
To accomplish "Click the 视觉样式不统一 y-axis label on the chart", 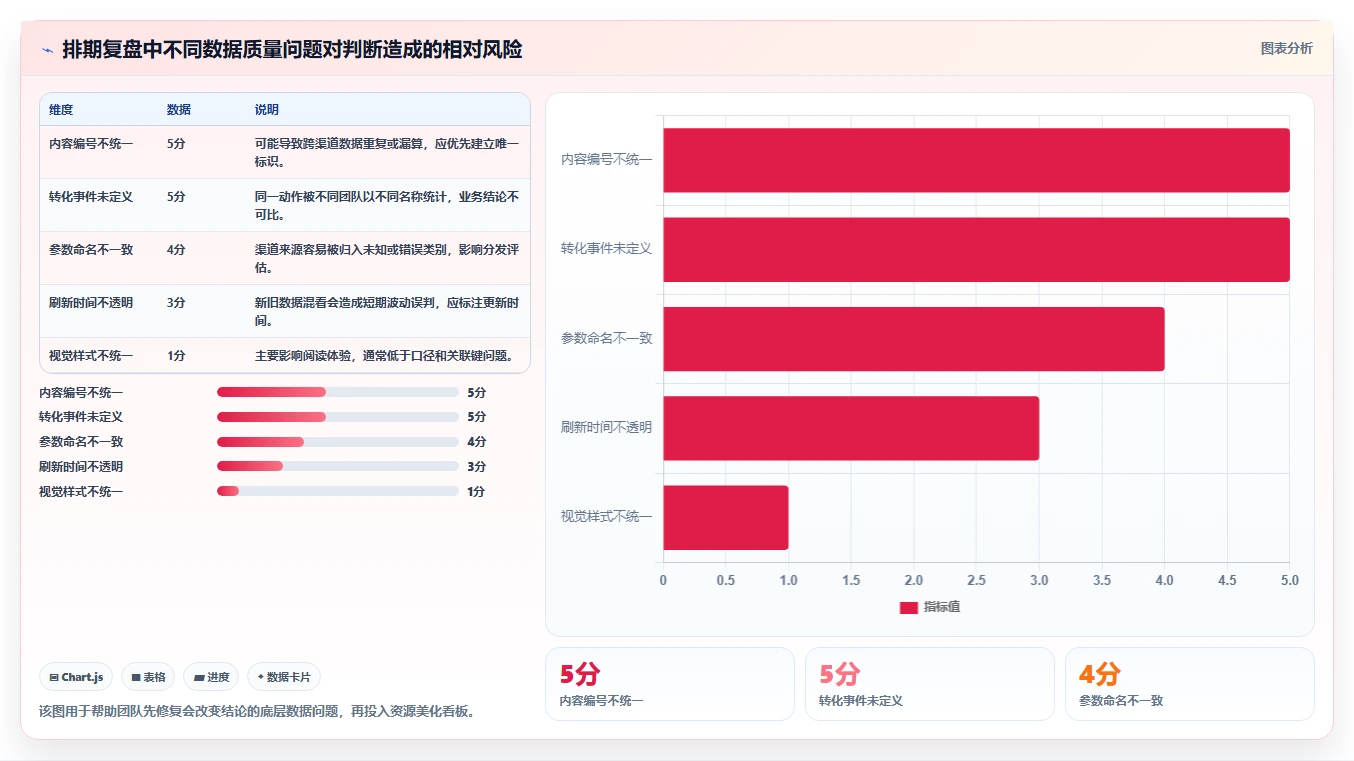I will point(606,516).
